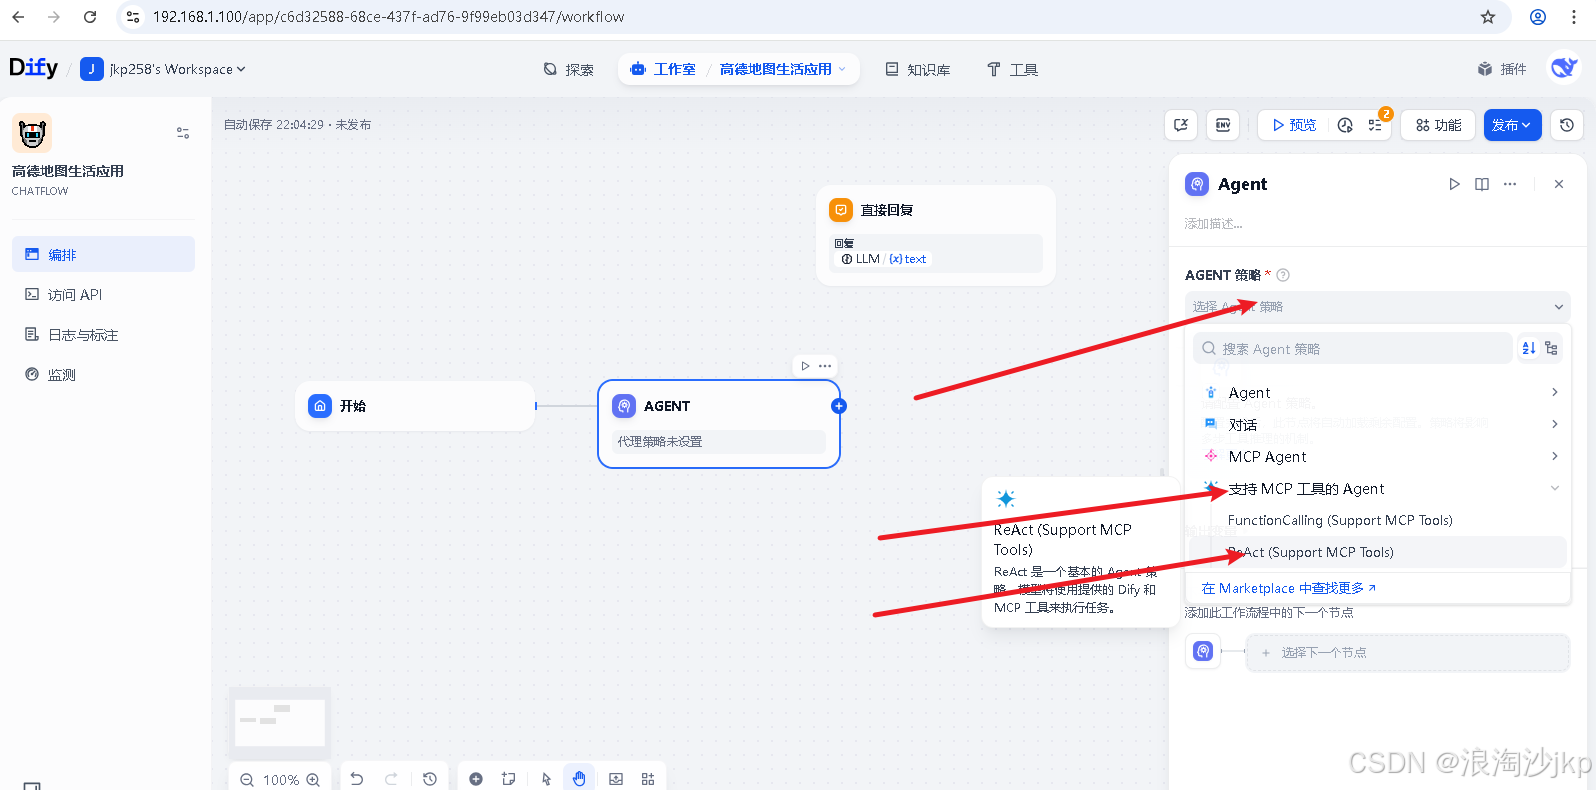1596x790 pixels.
Task: Open the 选择 Agent 策略 dropdown
Action: point(1377,307)
